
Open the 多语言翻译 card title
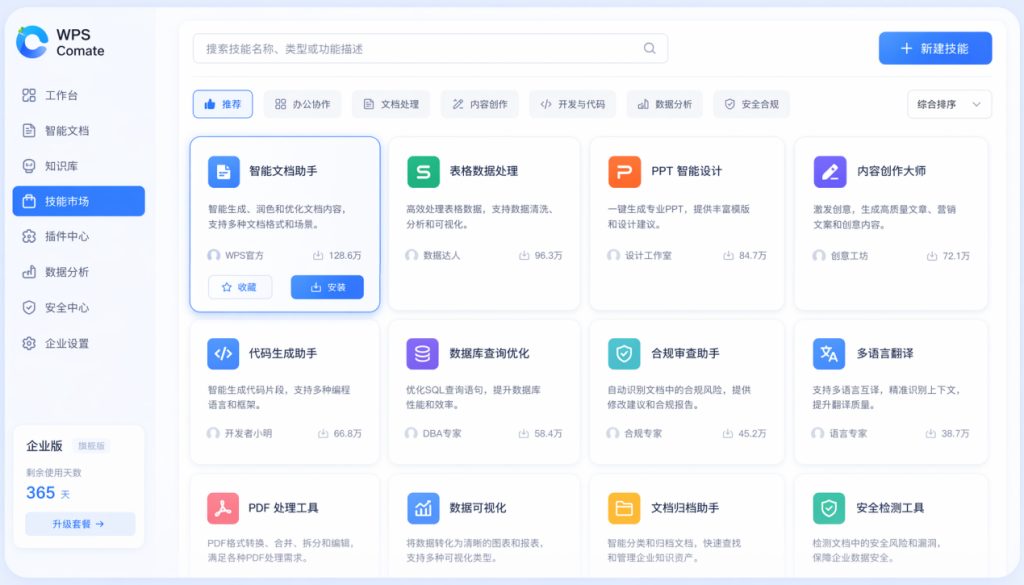[885, 353]
